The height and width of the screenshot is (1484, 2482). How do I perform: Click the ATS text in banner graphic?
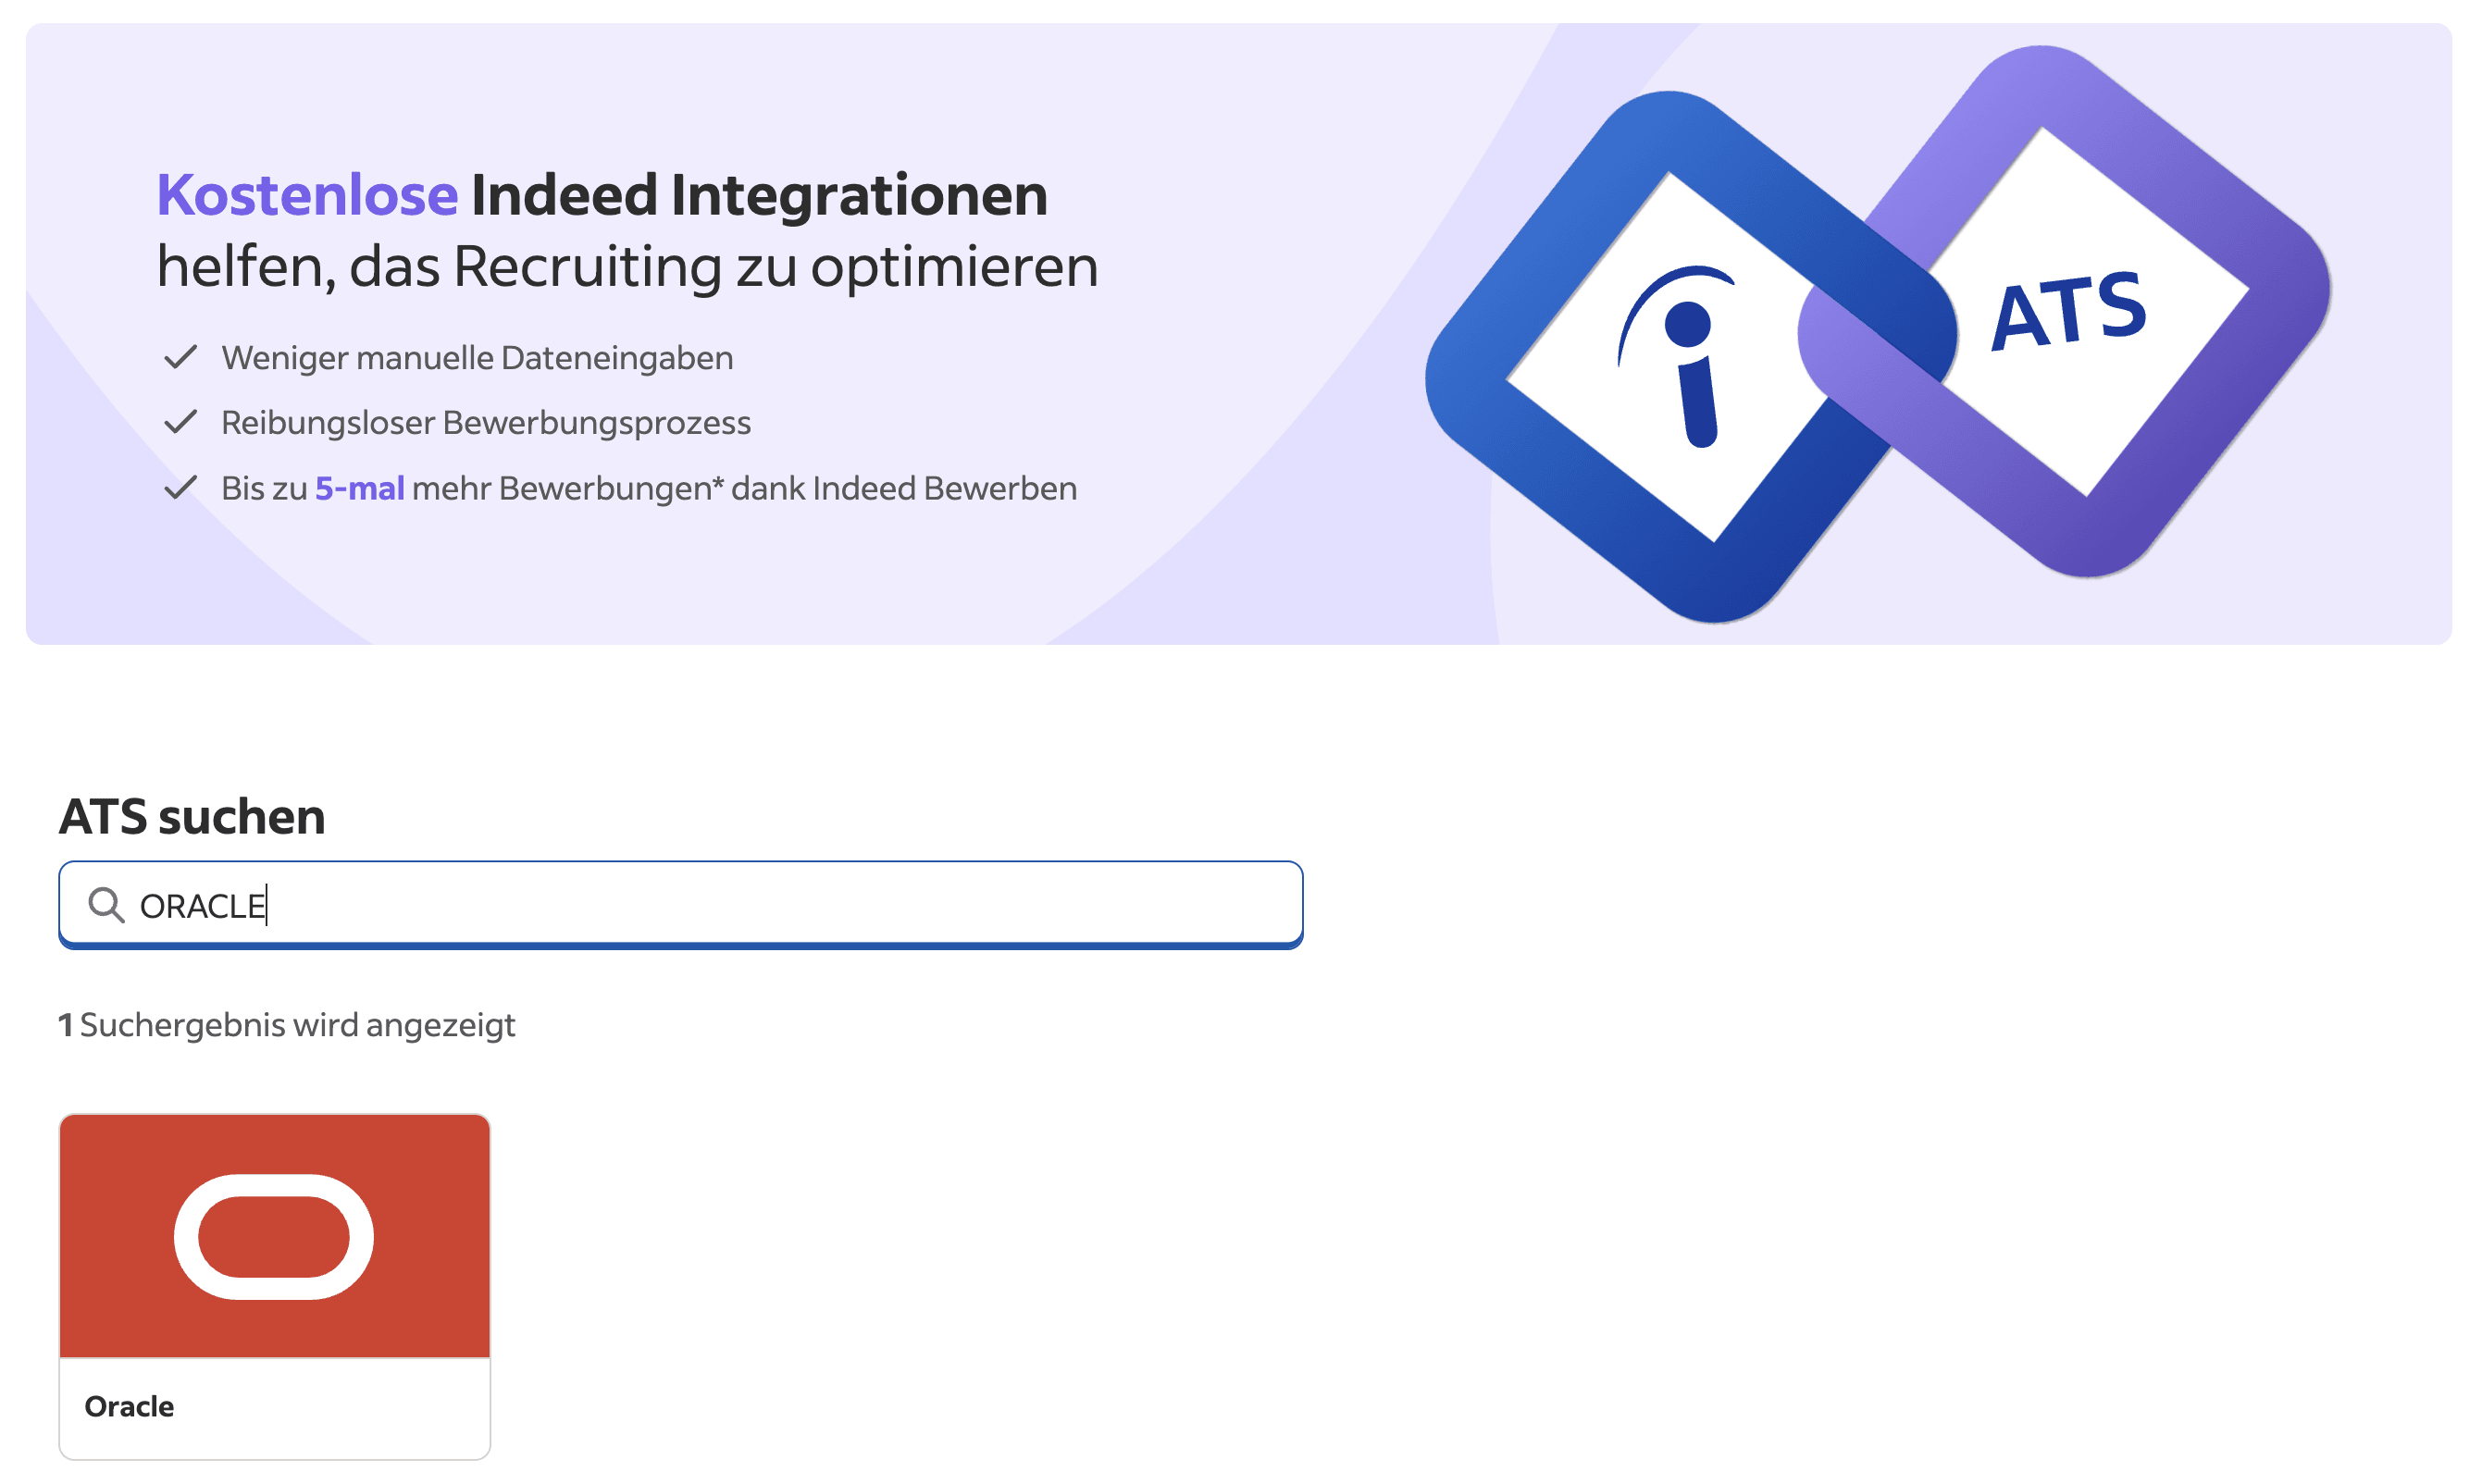(x=2068, y=310)
